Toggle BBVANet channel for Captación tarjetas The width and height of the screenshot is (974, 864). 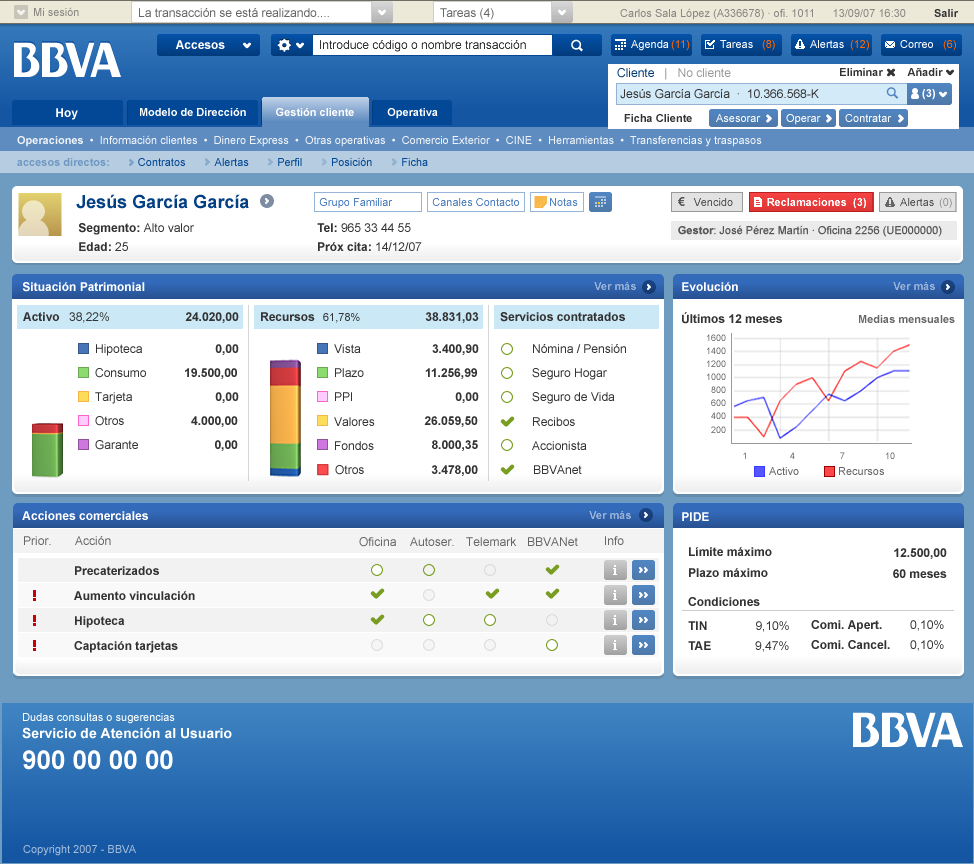coord(552,645)
